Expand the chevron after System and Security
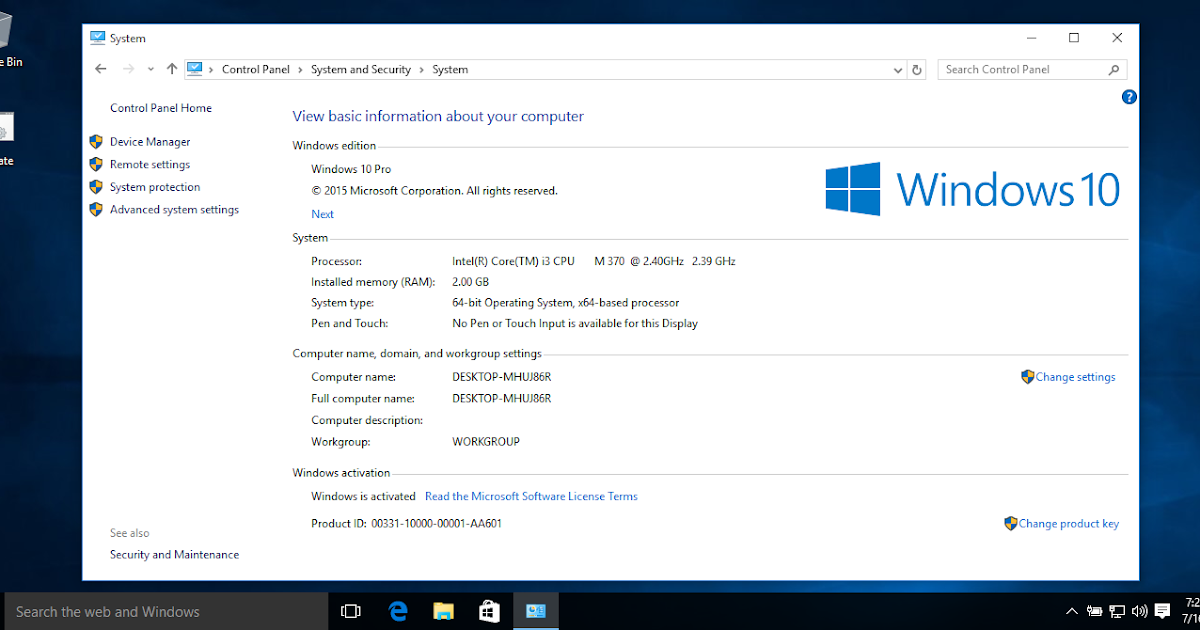This screenshot has width=1200, height=630. click(x=421, y=69)
